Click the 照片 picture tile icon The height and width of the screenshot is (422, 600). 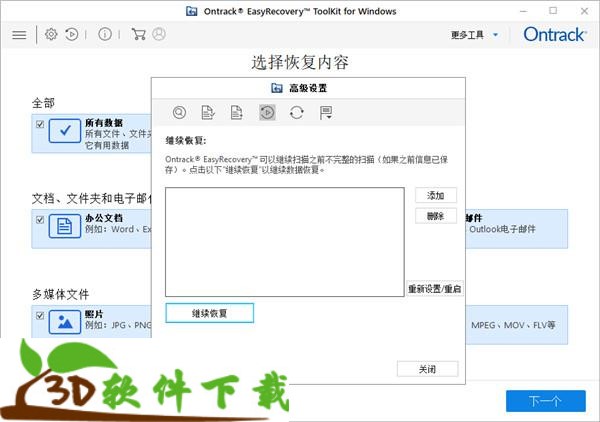click(x=65, y=322)
